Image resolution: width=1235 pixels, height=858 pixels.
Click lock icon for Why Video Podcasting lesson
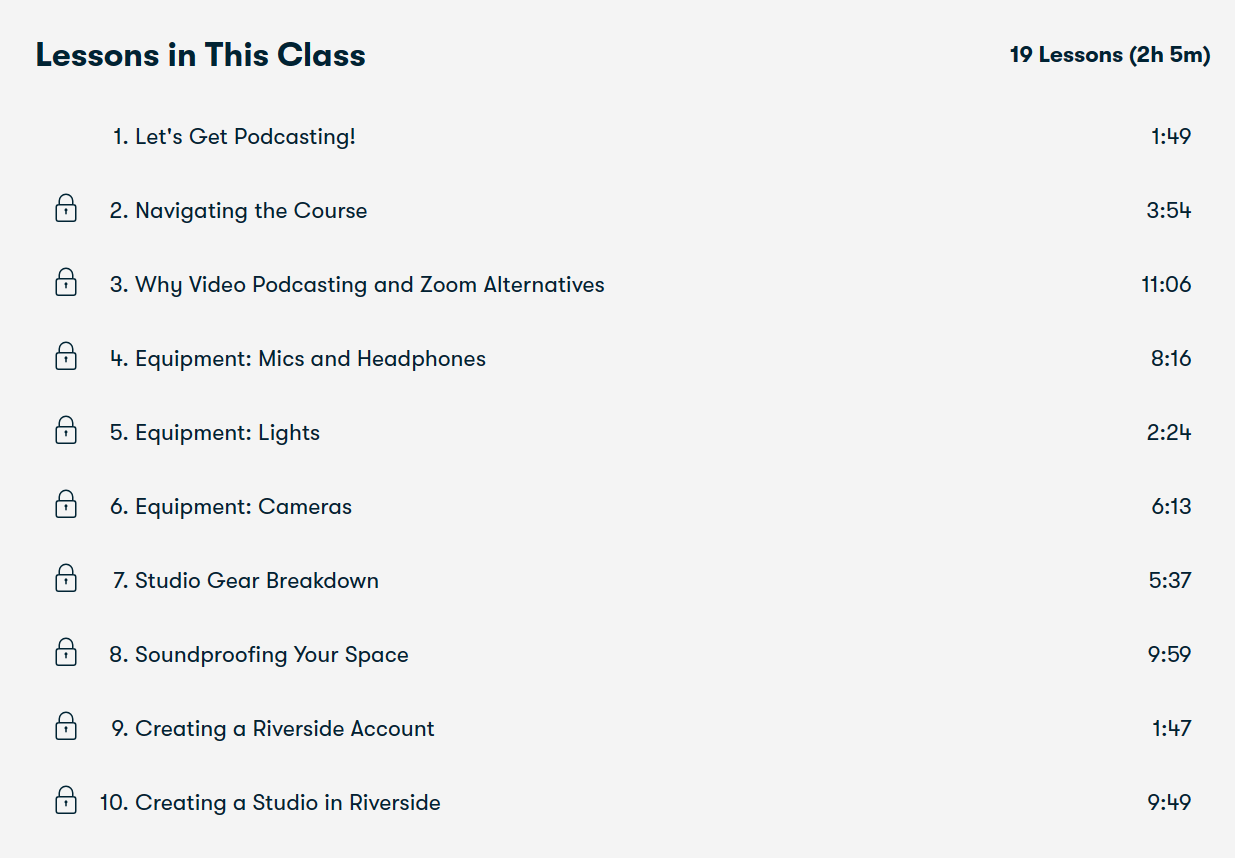pyautogui.click(x=66, y=283)
